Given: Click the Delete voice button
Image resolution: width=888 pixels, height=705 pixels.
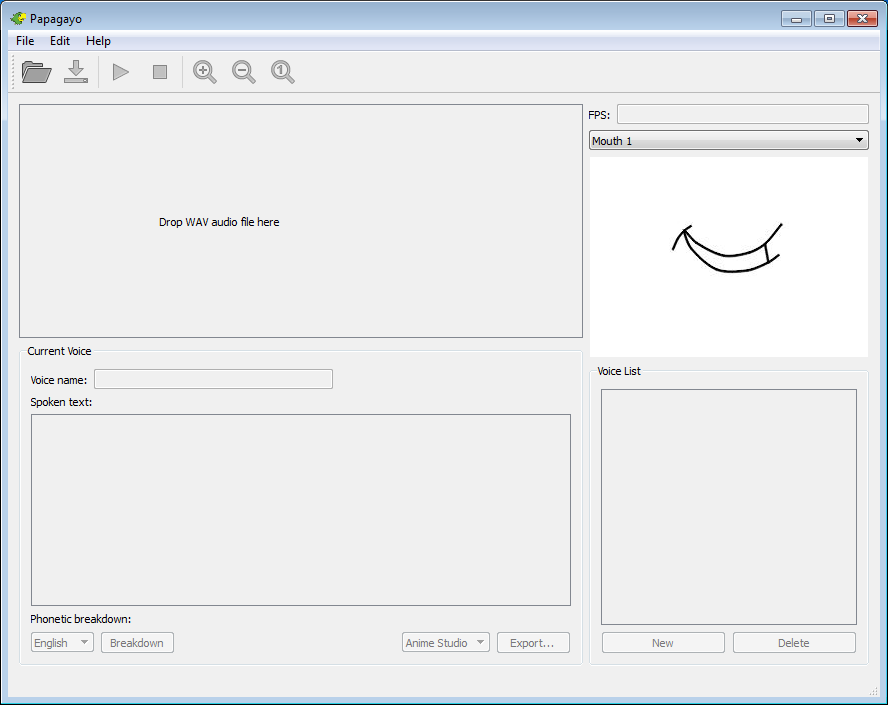Looking at the screenshot, I should [x=794, y=643].
